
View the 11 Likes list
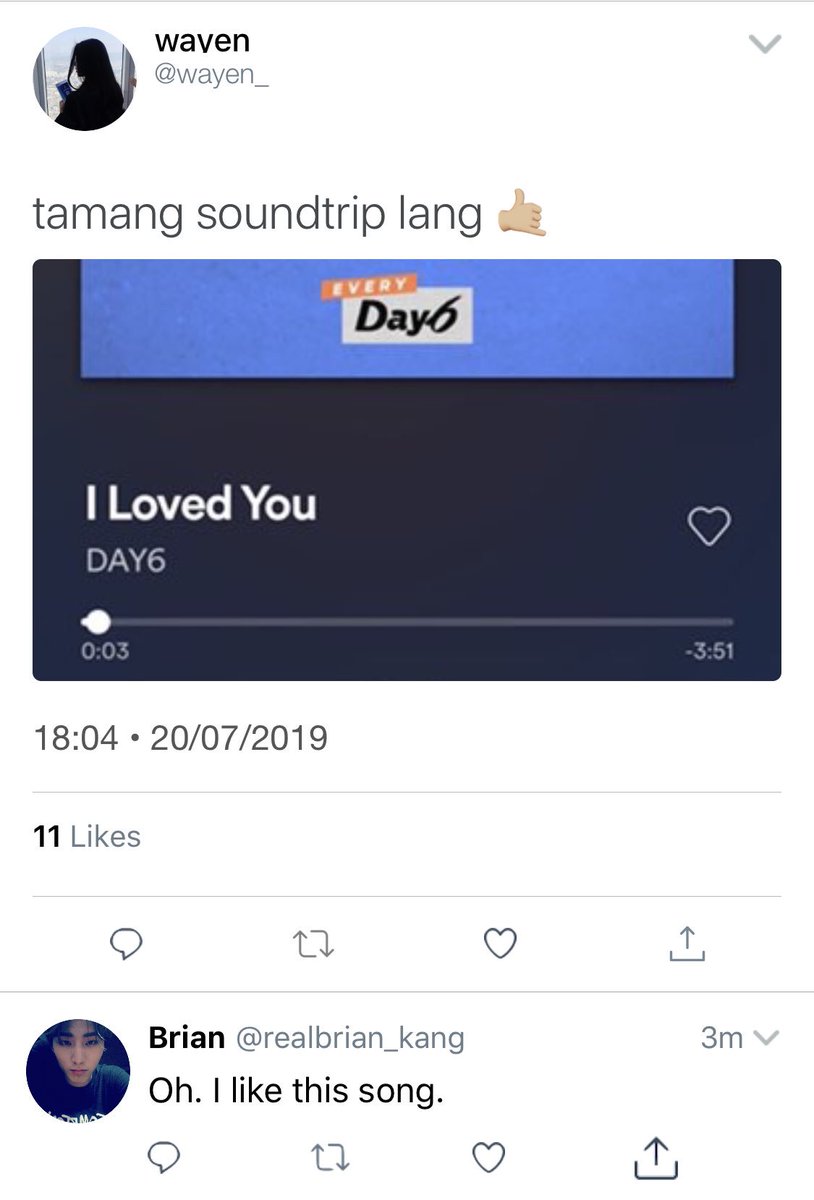click(x=87, y=836)
